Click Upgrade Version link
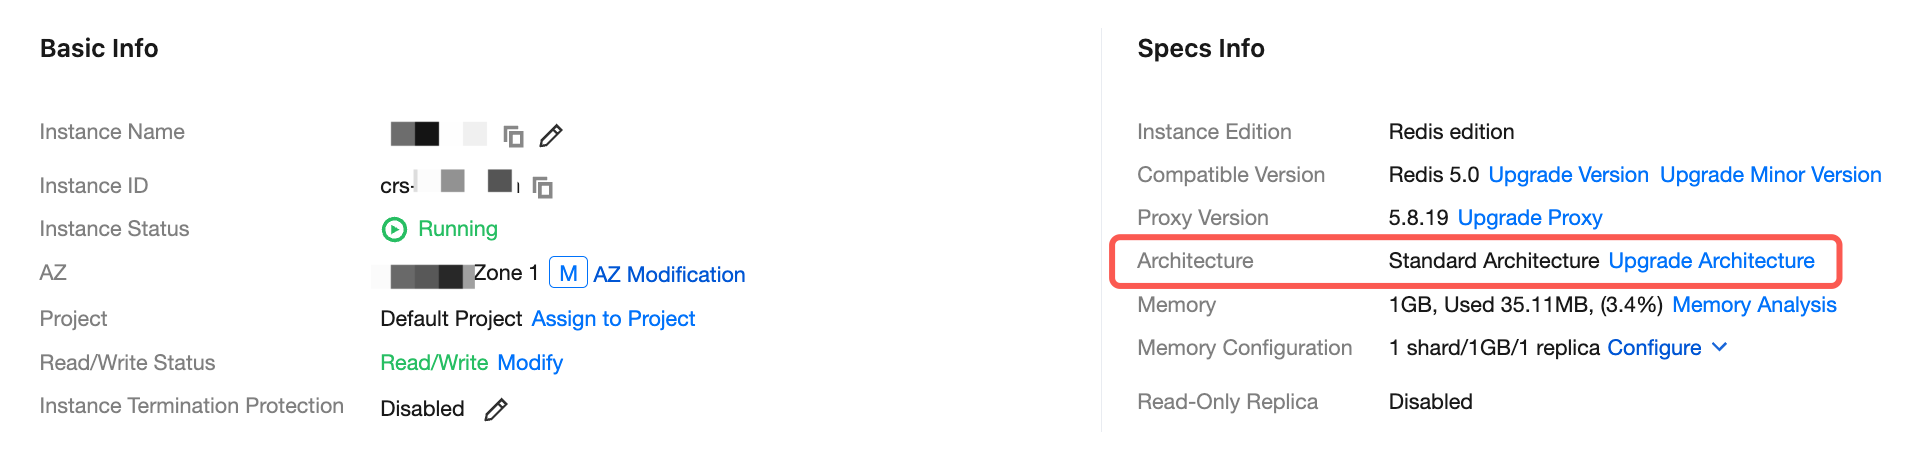The width and height of the screenshot is (1930, 450). (x=1568, y=175)
